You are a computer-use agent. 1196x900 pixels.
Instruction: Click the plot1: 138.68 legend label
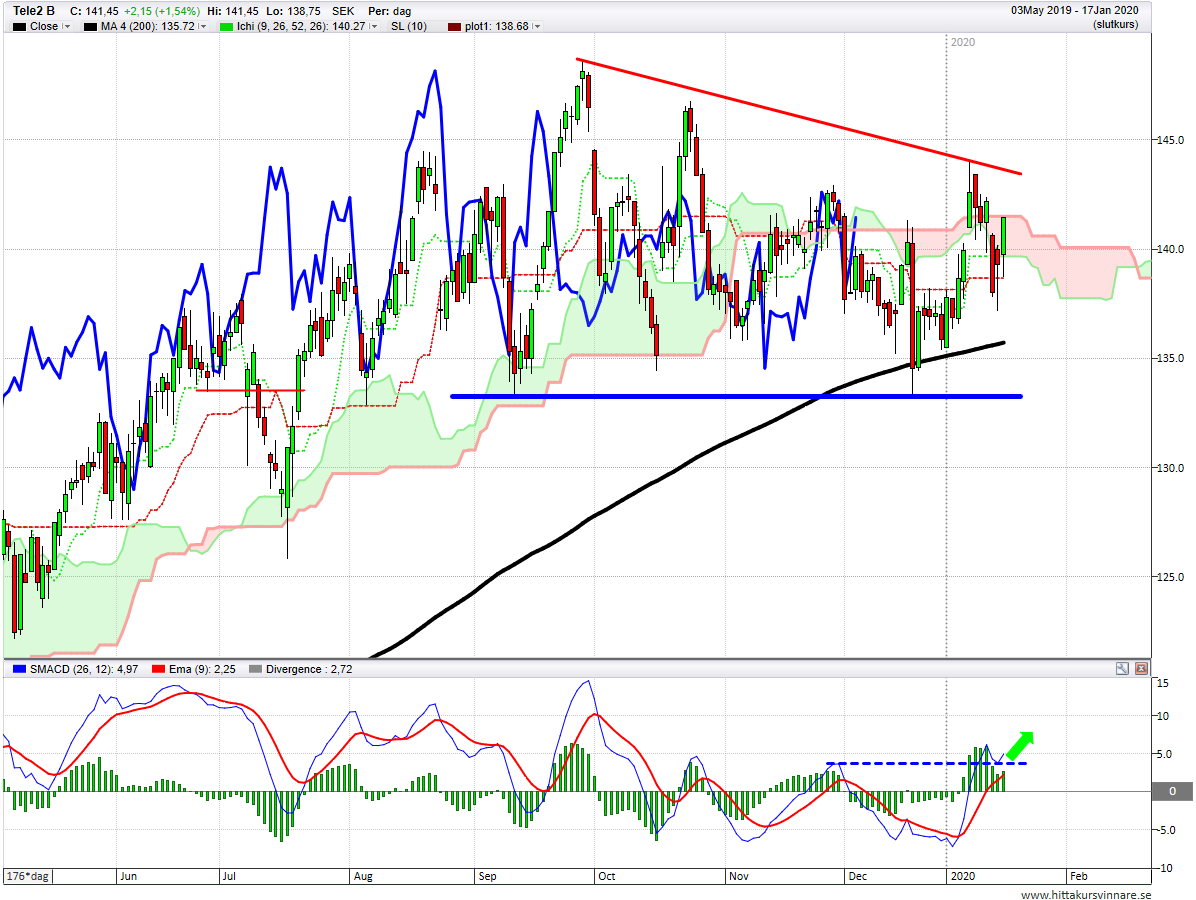pyautogui.click(x=497, y=26)
